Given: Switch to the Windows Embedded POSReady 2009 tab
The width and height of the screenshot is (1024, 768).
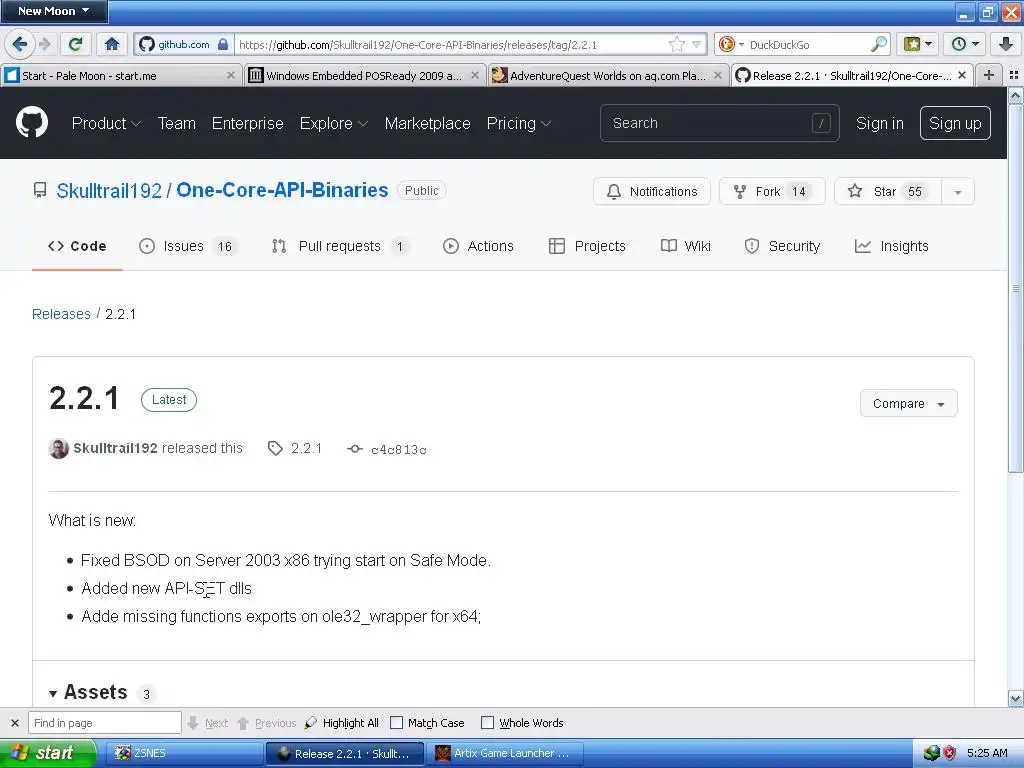Looking at the screenshot, I should (x=366, y=76).
